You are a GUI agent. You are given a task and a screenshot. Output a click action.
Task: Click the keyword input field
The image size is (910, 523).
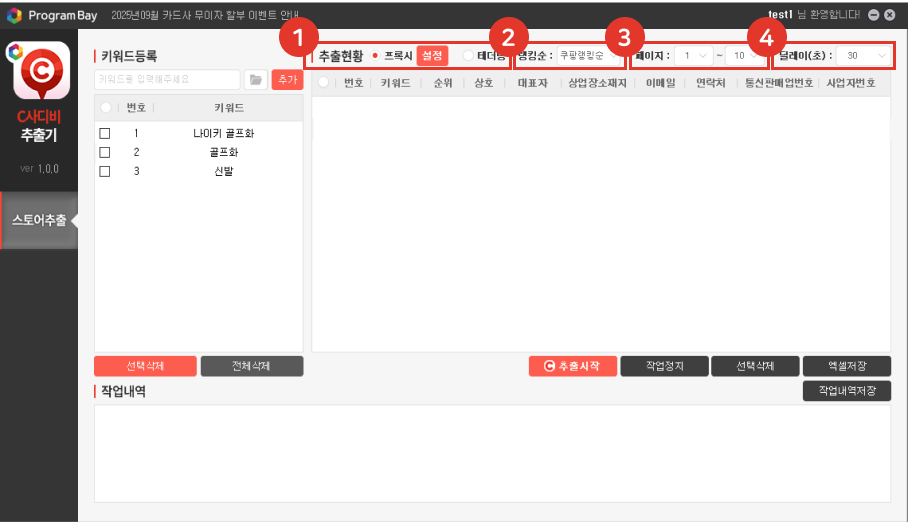coord(167,79)
